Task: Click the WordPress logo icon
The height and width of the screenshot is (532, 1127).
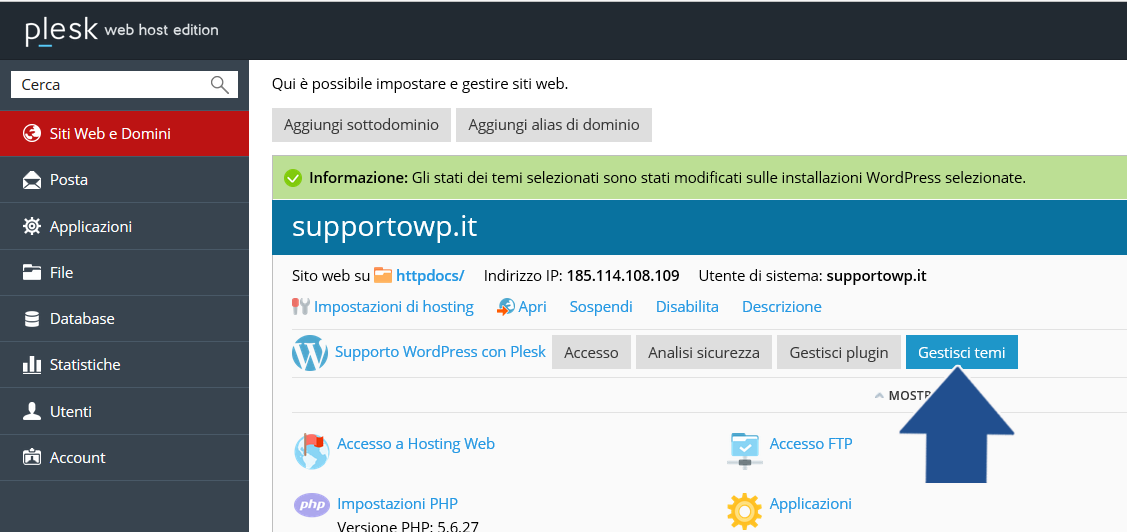Action: point(309,352)
